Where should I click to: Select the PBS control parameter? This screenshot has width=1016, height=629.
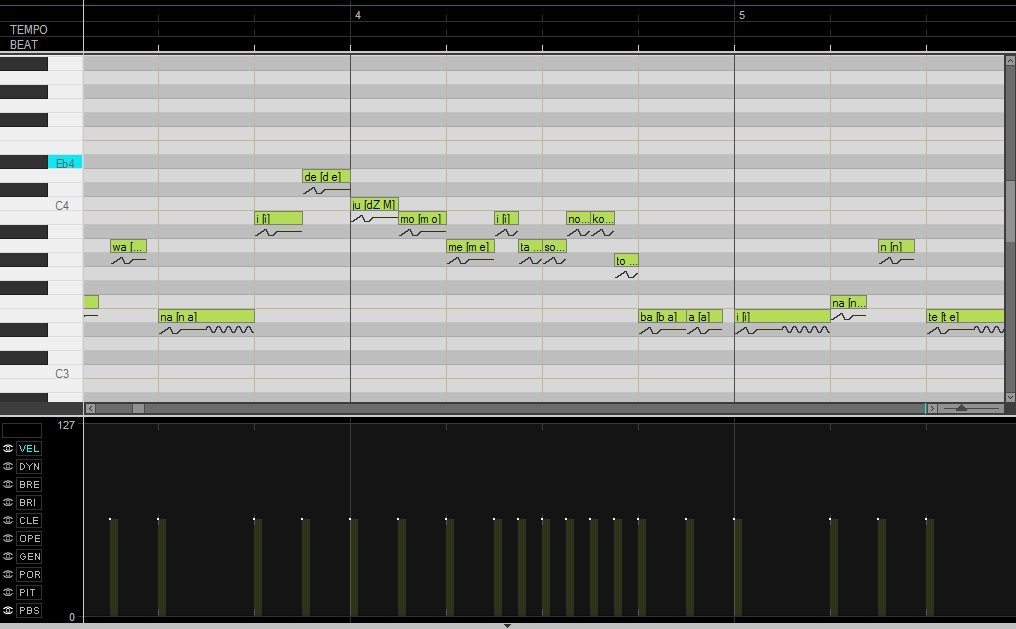pos(29,610)
